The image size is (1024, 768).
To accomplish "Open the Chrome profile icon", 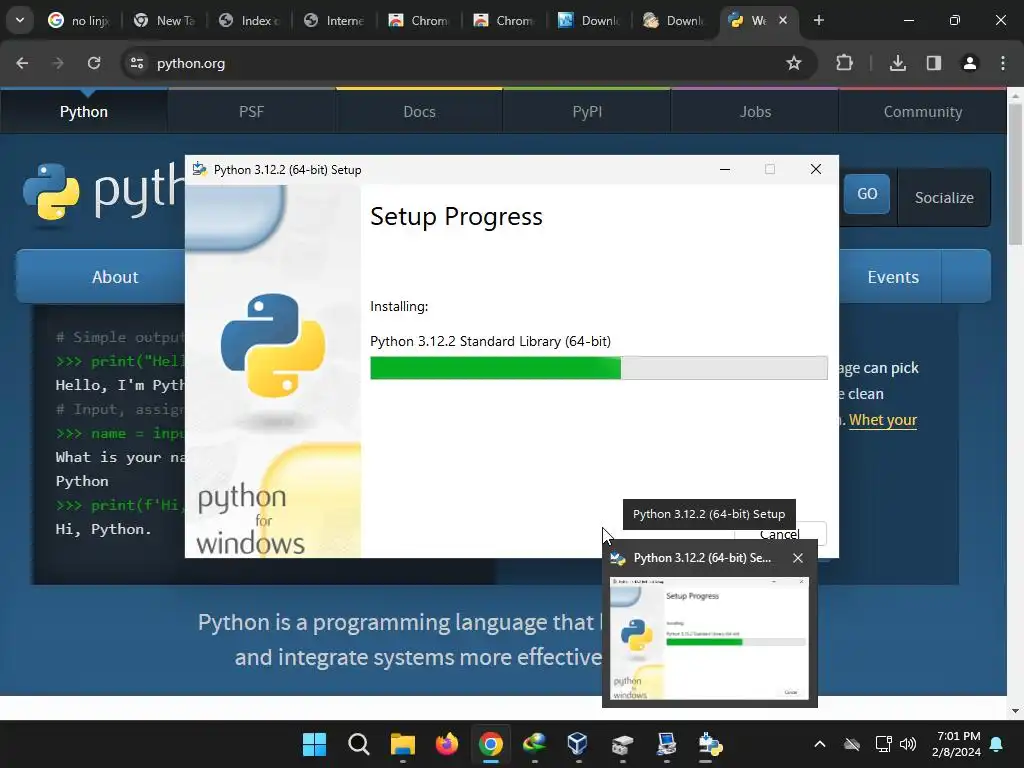I will [970, 63].
